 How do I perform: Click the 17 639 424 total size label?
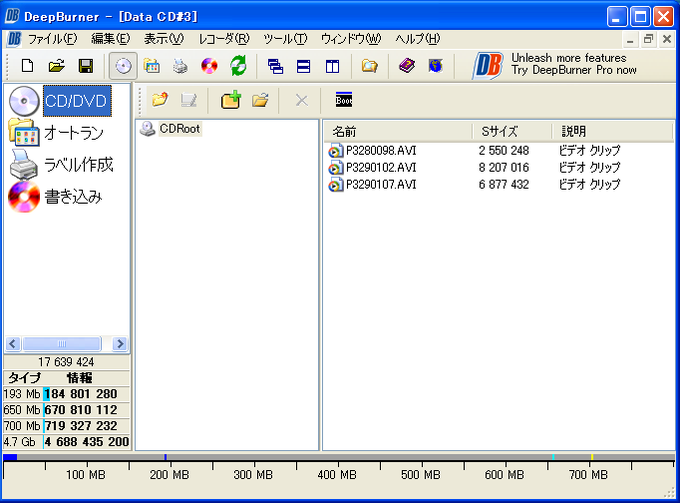(66, 362)
